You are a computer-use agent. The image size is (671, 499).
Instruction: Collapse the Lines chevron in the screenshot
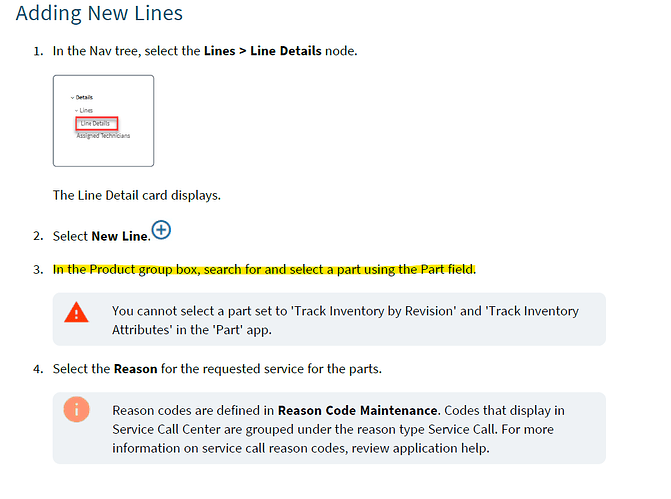pos(77,110)
